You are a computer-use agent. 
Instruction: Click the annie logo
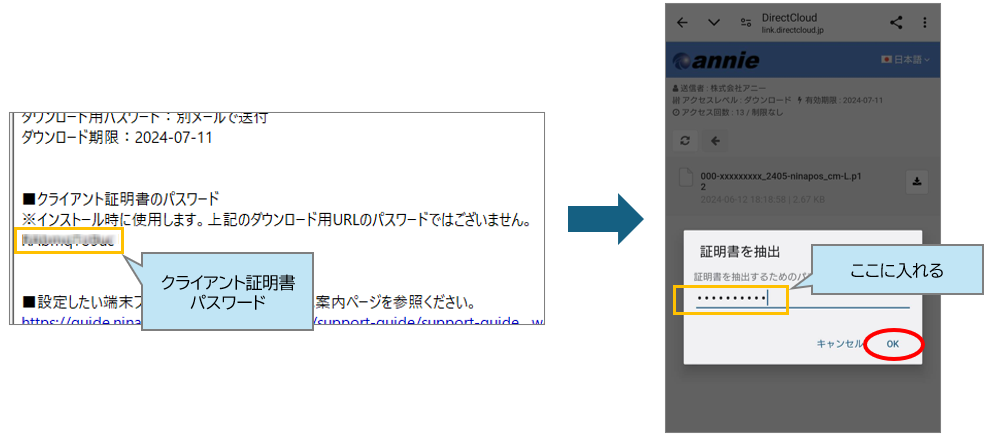719,61
